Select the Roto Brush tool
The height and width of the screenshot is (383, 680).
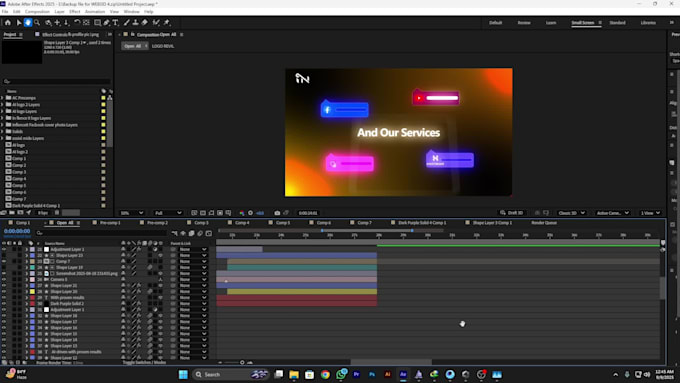click(156, 23)
